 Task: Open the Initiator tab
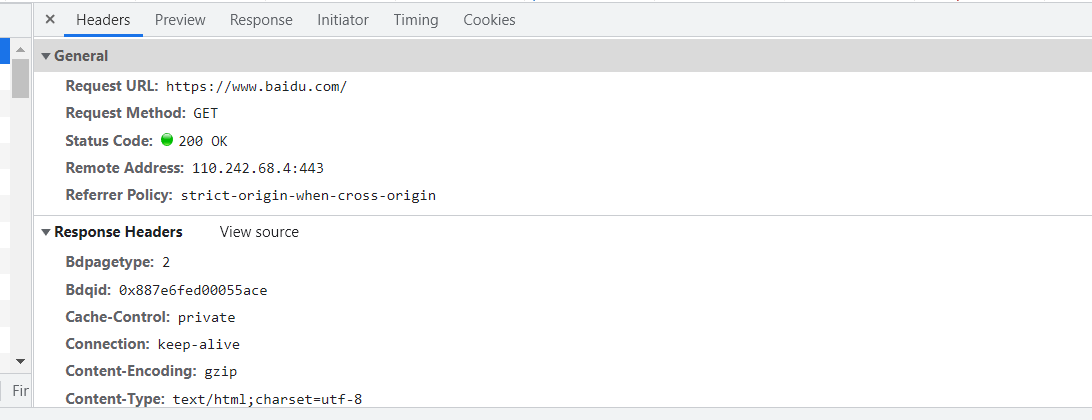[343, 20]
